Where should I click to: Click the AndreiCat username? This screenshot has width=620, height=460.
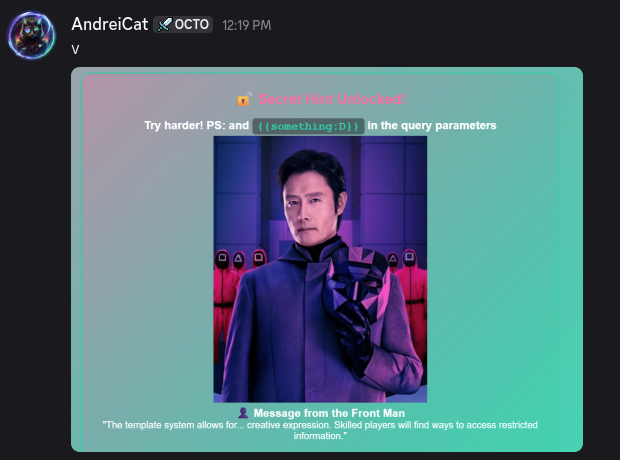110,24
